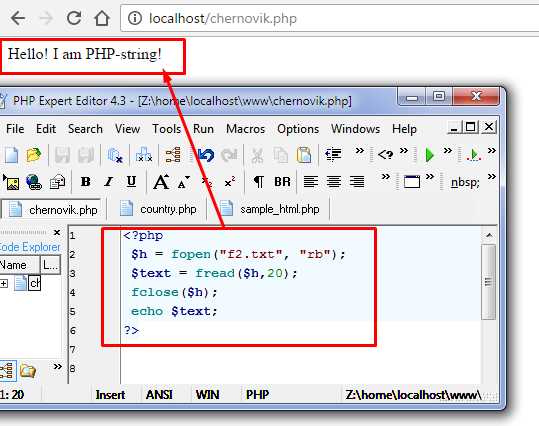
Task: Click the form insert toolbar icon
Action: [x=57, y=182]
